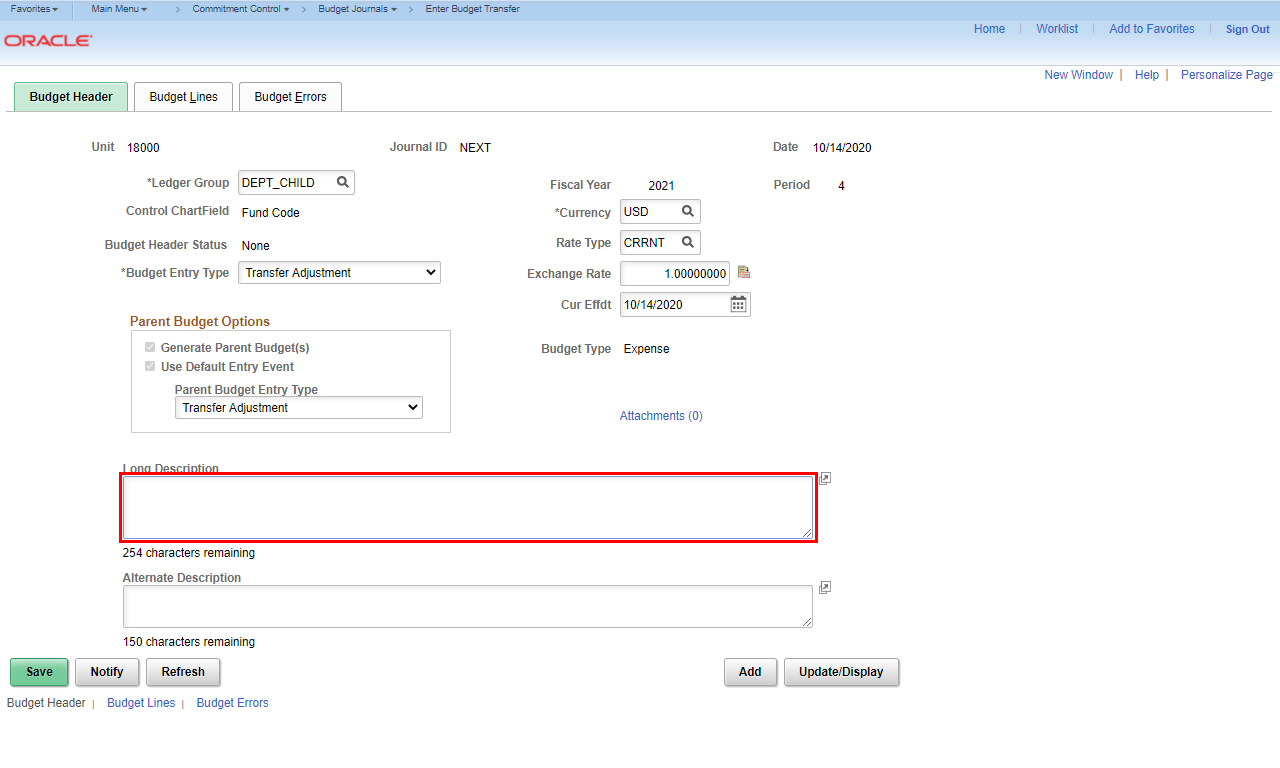Open the Cur Effdt calendar picker
The width and height of the screenshot is (1280, 768).
(738, 304)
